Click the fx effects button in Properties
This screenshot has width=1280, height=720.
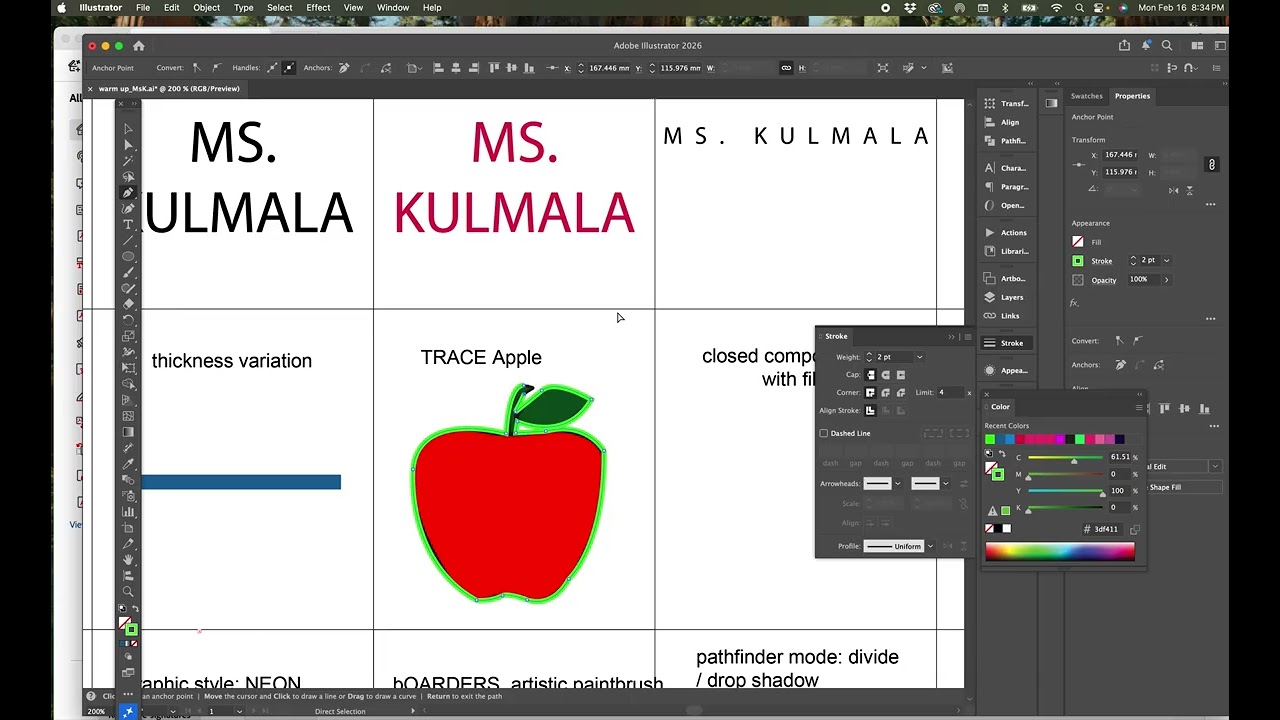click(1075, 302)
